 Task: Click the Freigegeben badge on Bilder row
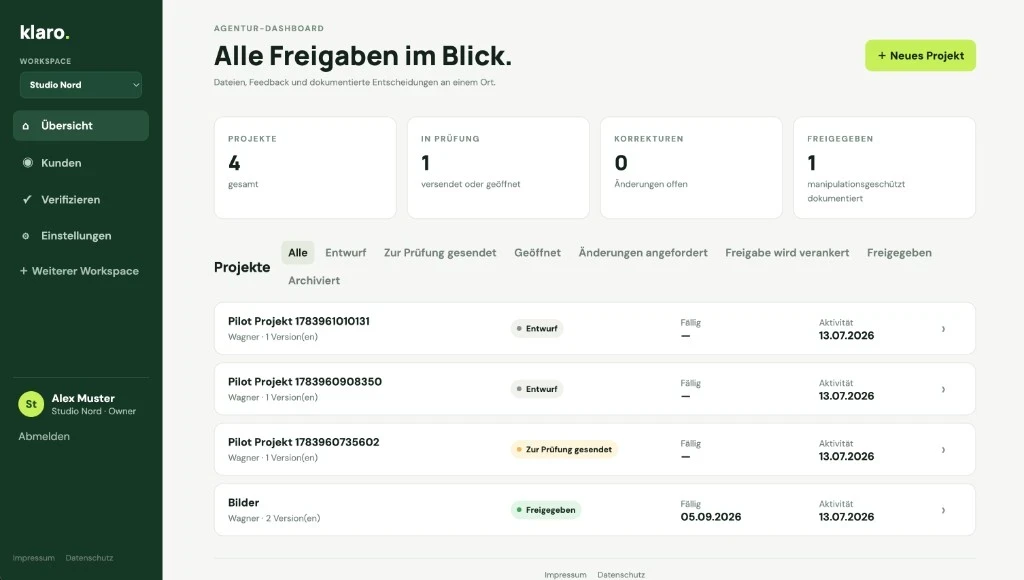(x=546, y=510)
